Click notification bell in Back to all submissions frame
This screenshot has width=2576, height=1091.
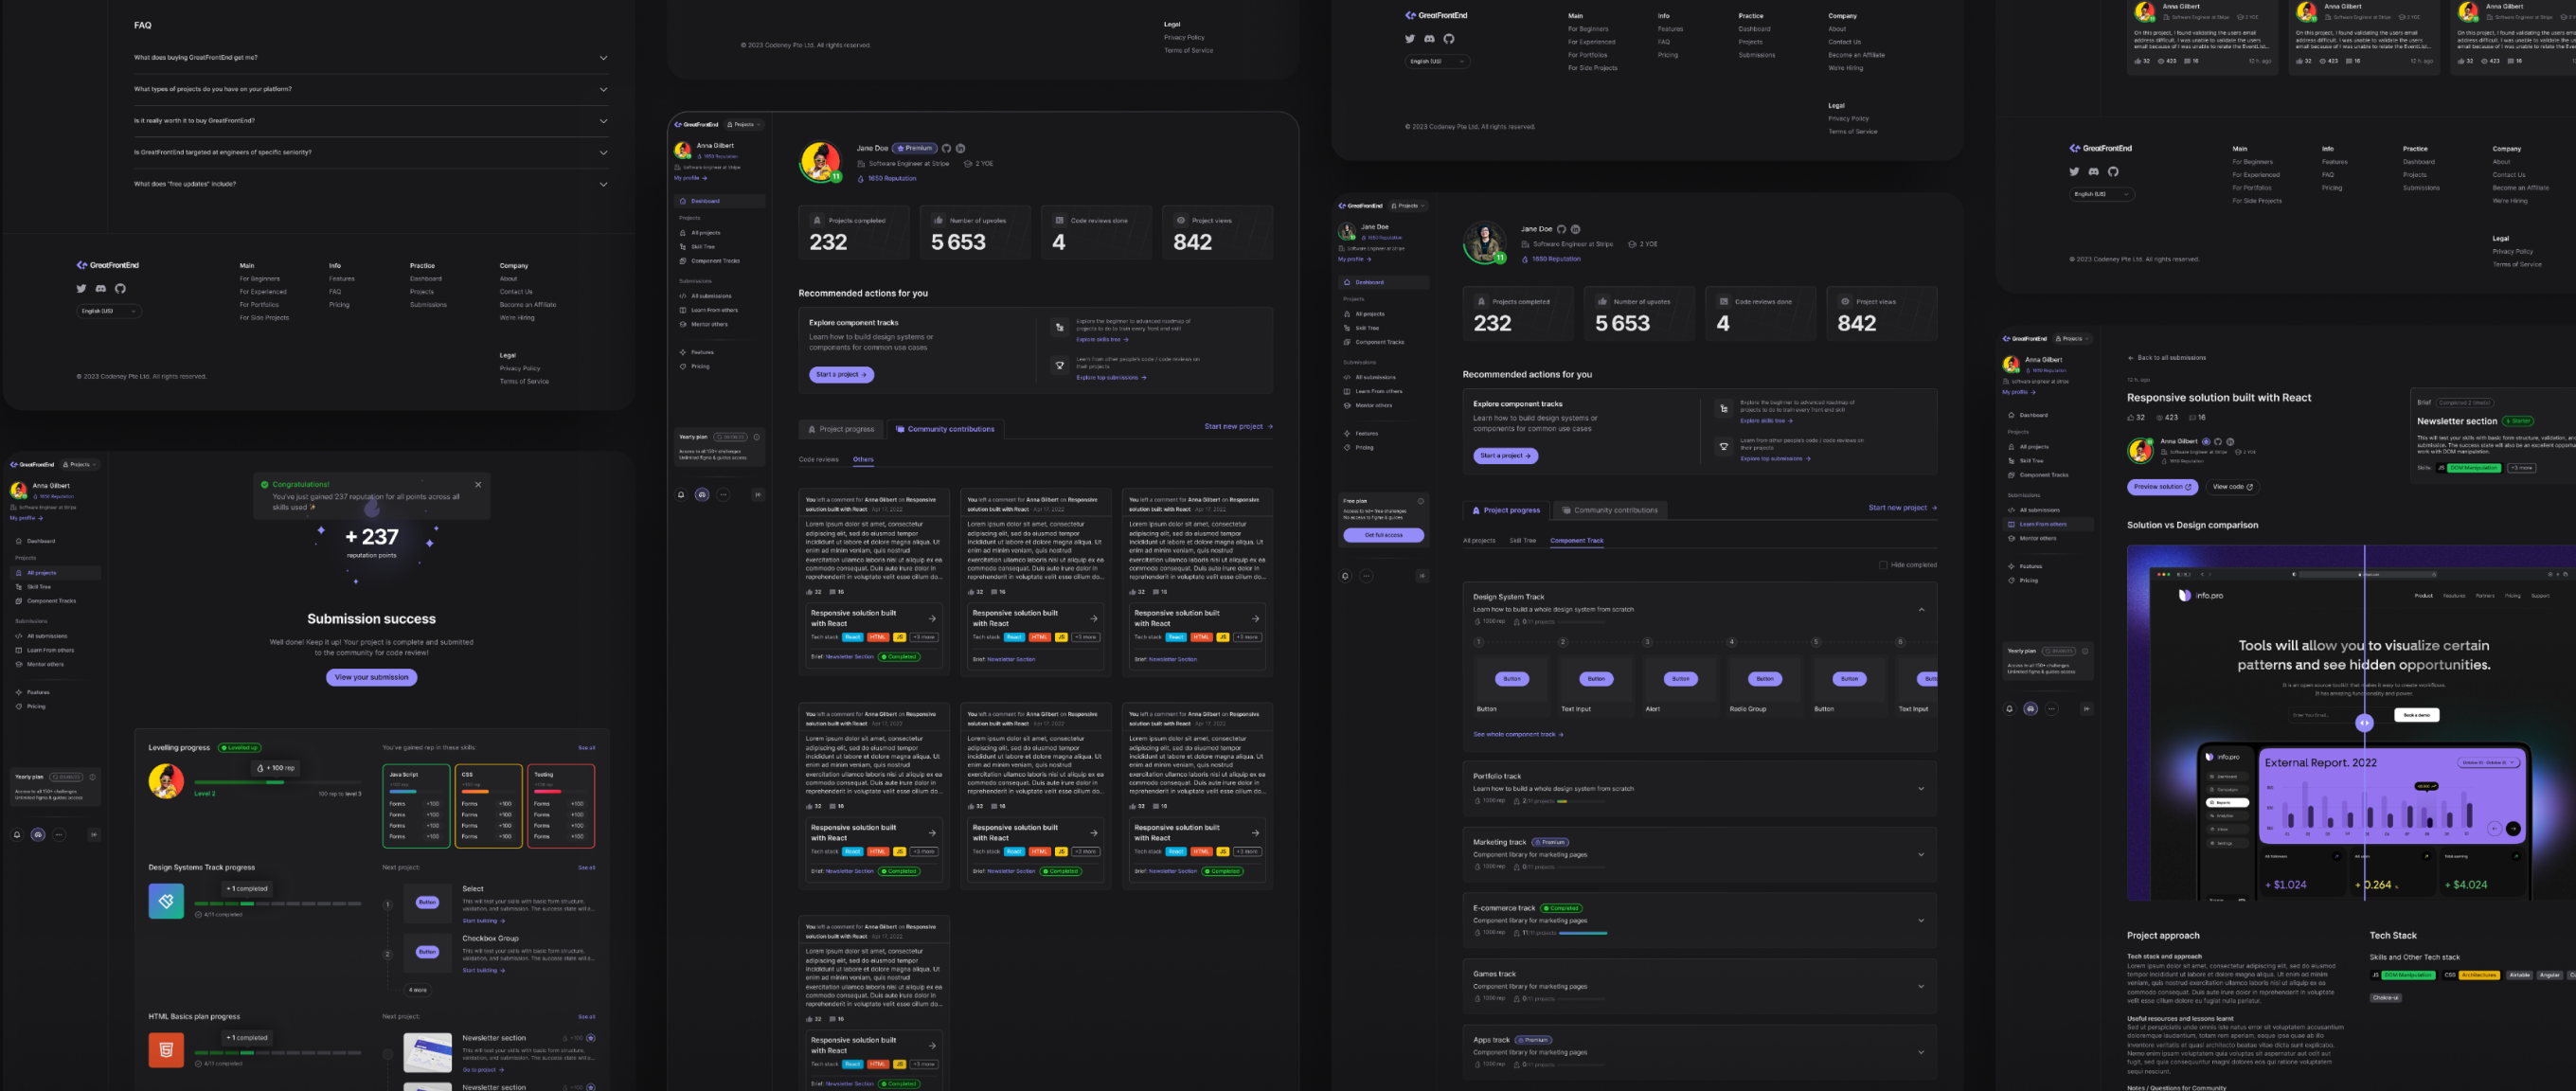click(x=2009, y=708)
